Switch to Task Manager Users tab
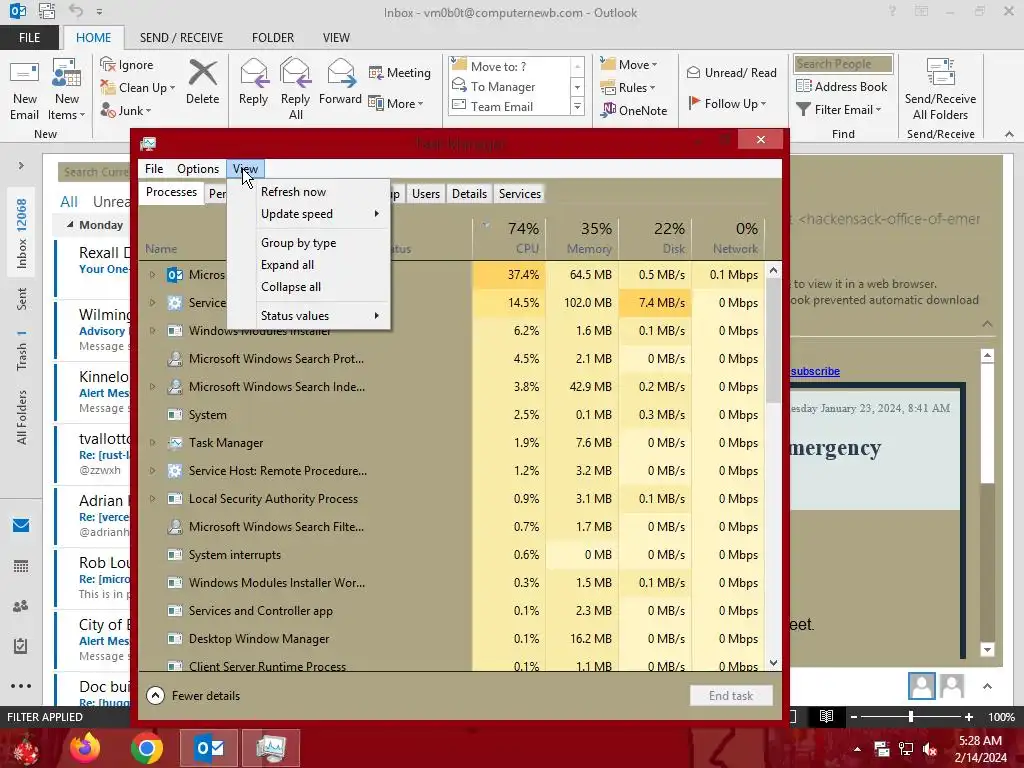The image size is (1024, 768). (x=426, y=194)
